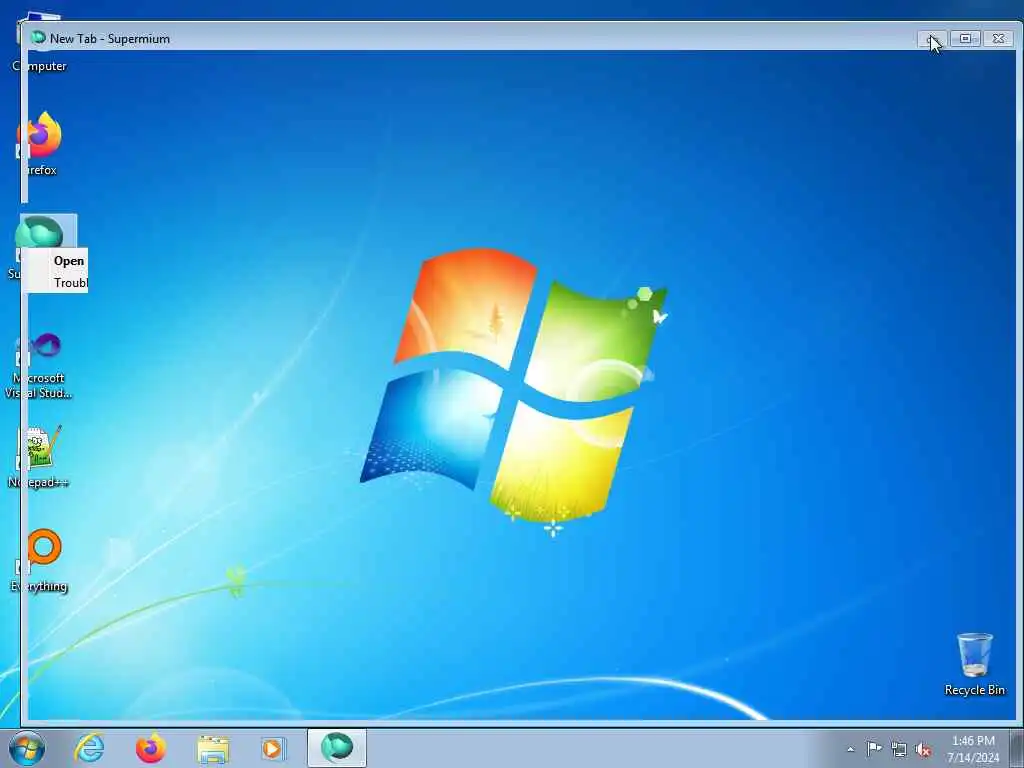
Task: Select the Recycle Bin icon
Action: (974, 664)
